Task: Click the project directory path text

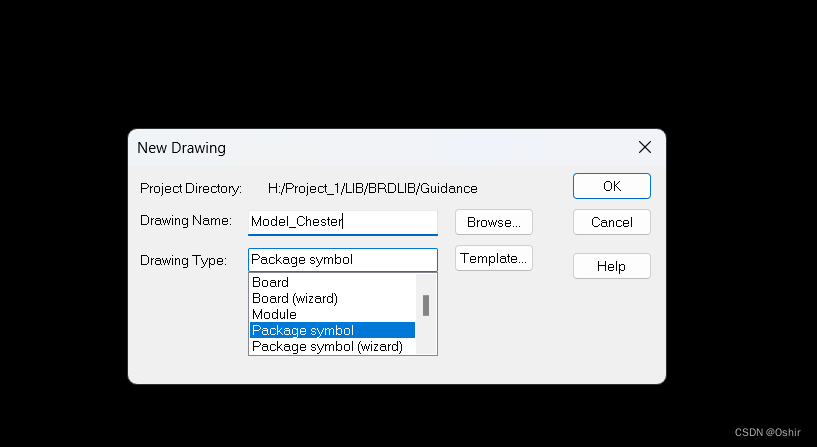Action: (372, 187)
